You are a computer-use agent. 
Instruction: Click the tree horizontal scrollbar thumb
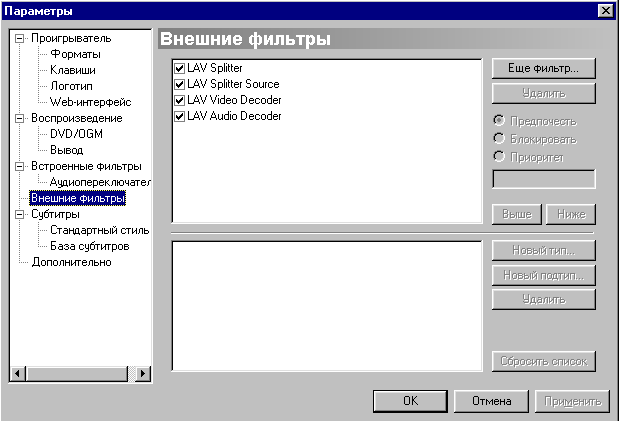(x=77, y=373)
